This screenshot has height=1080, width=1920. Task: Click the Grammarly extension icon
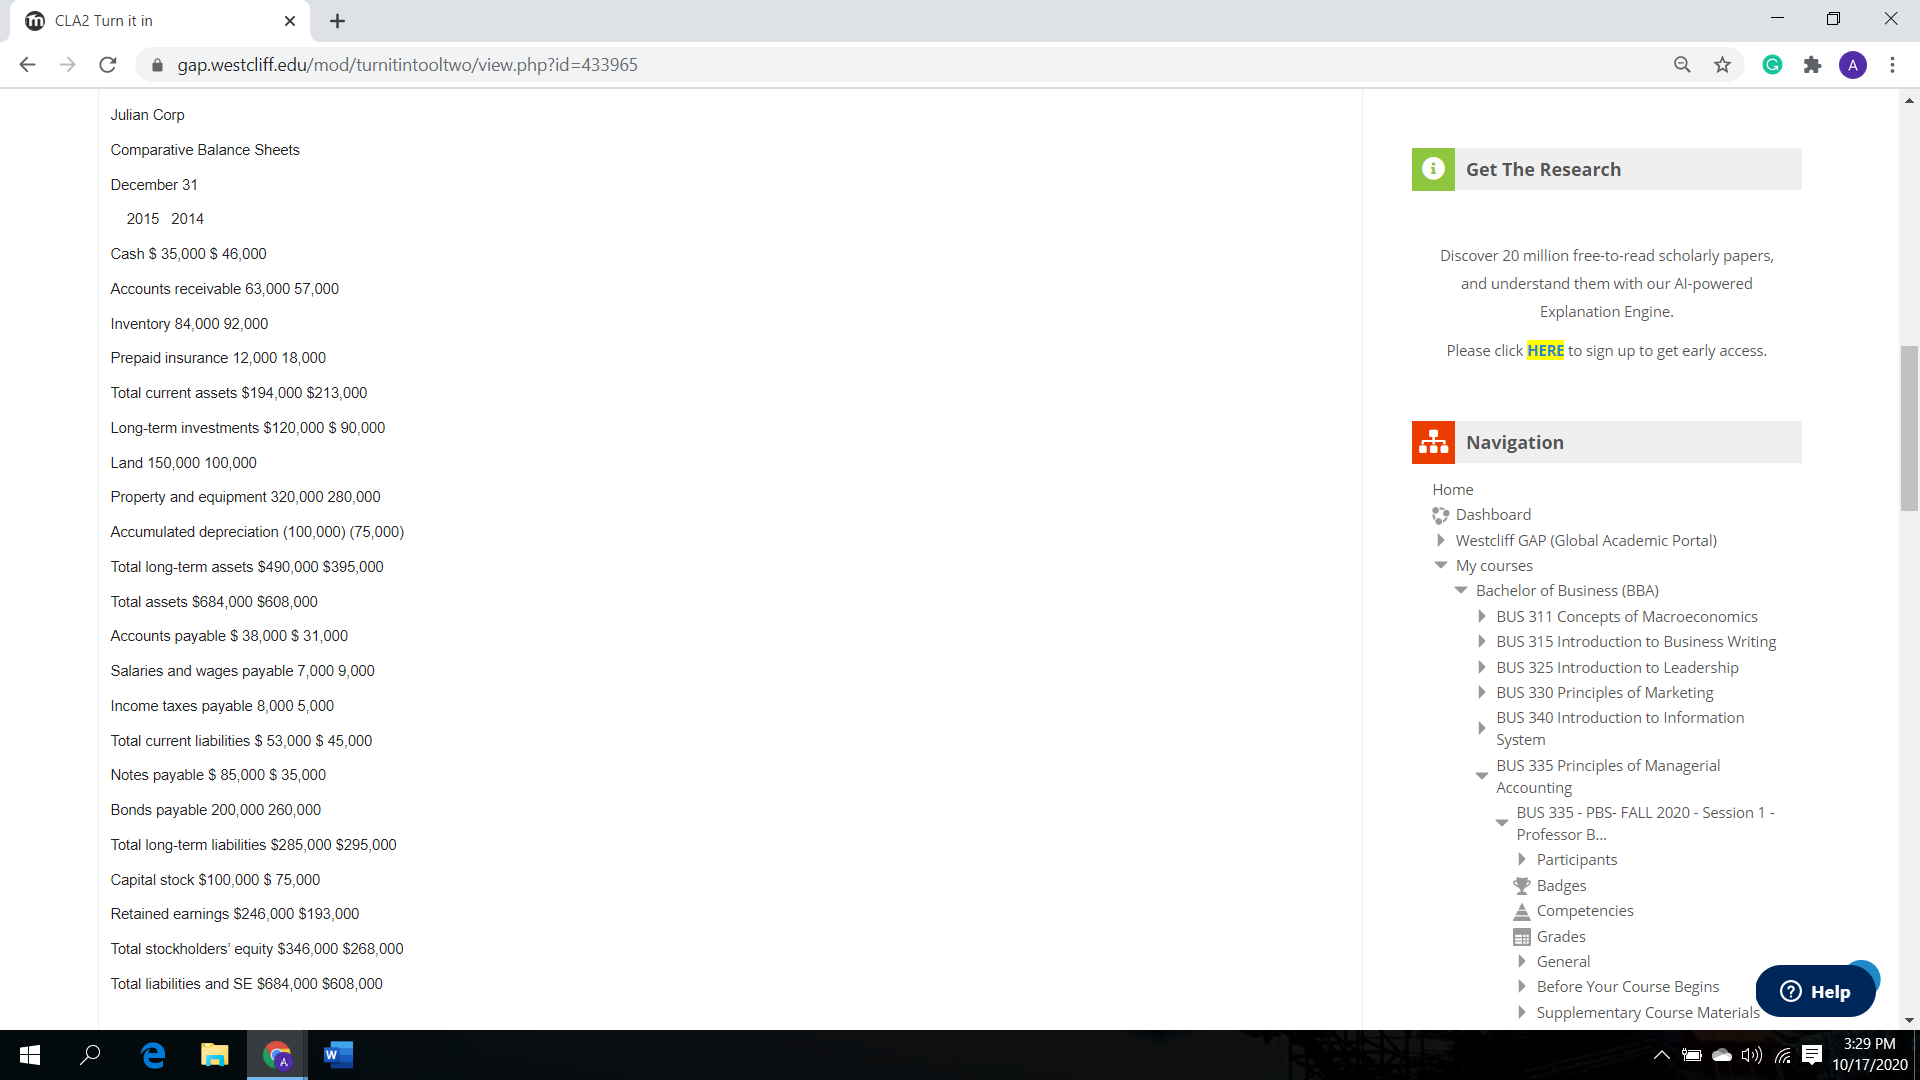1772,65
